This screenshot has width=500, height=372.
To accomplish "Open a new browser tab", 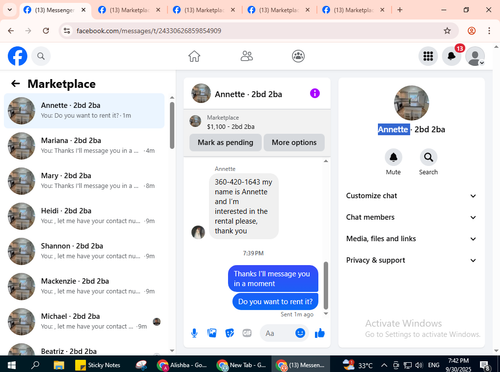I will pos(400,10).
